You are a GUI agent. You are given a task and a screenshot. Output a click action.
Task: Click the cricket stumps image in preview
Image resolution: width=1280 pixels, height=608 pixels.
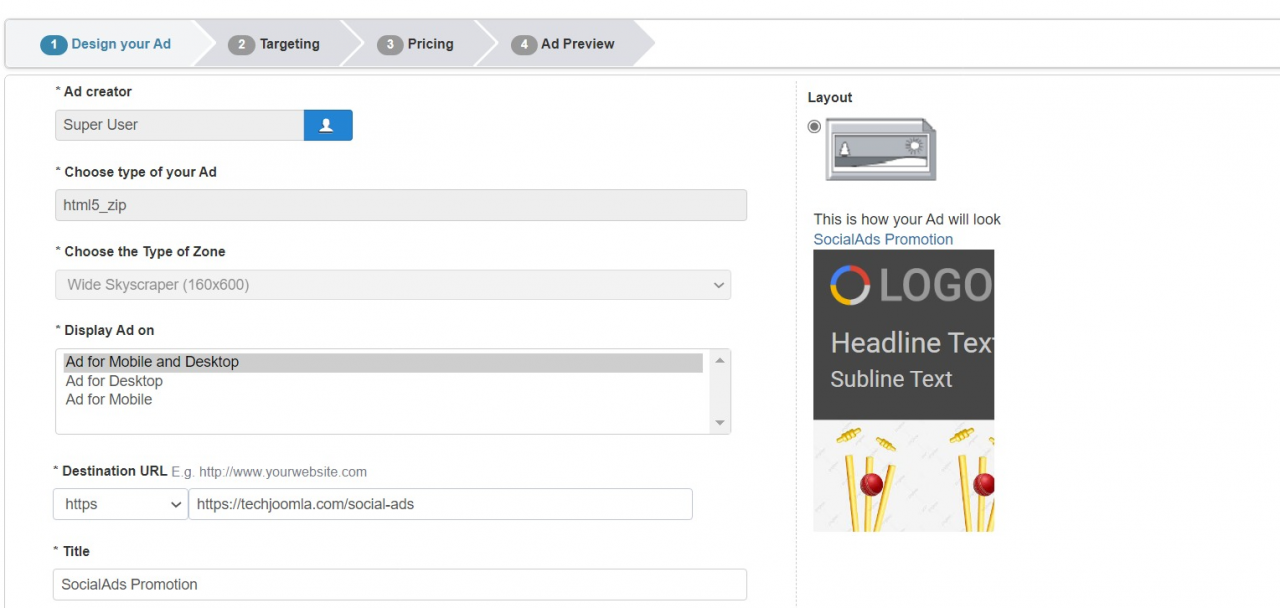[x=903, y=476]
